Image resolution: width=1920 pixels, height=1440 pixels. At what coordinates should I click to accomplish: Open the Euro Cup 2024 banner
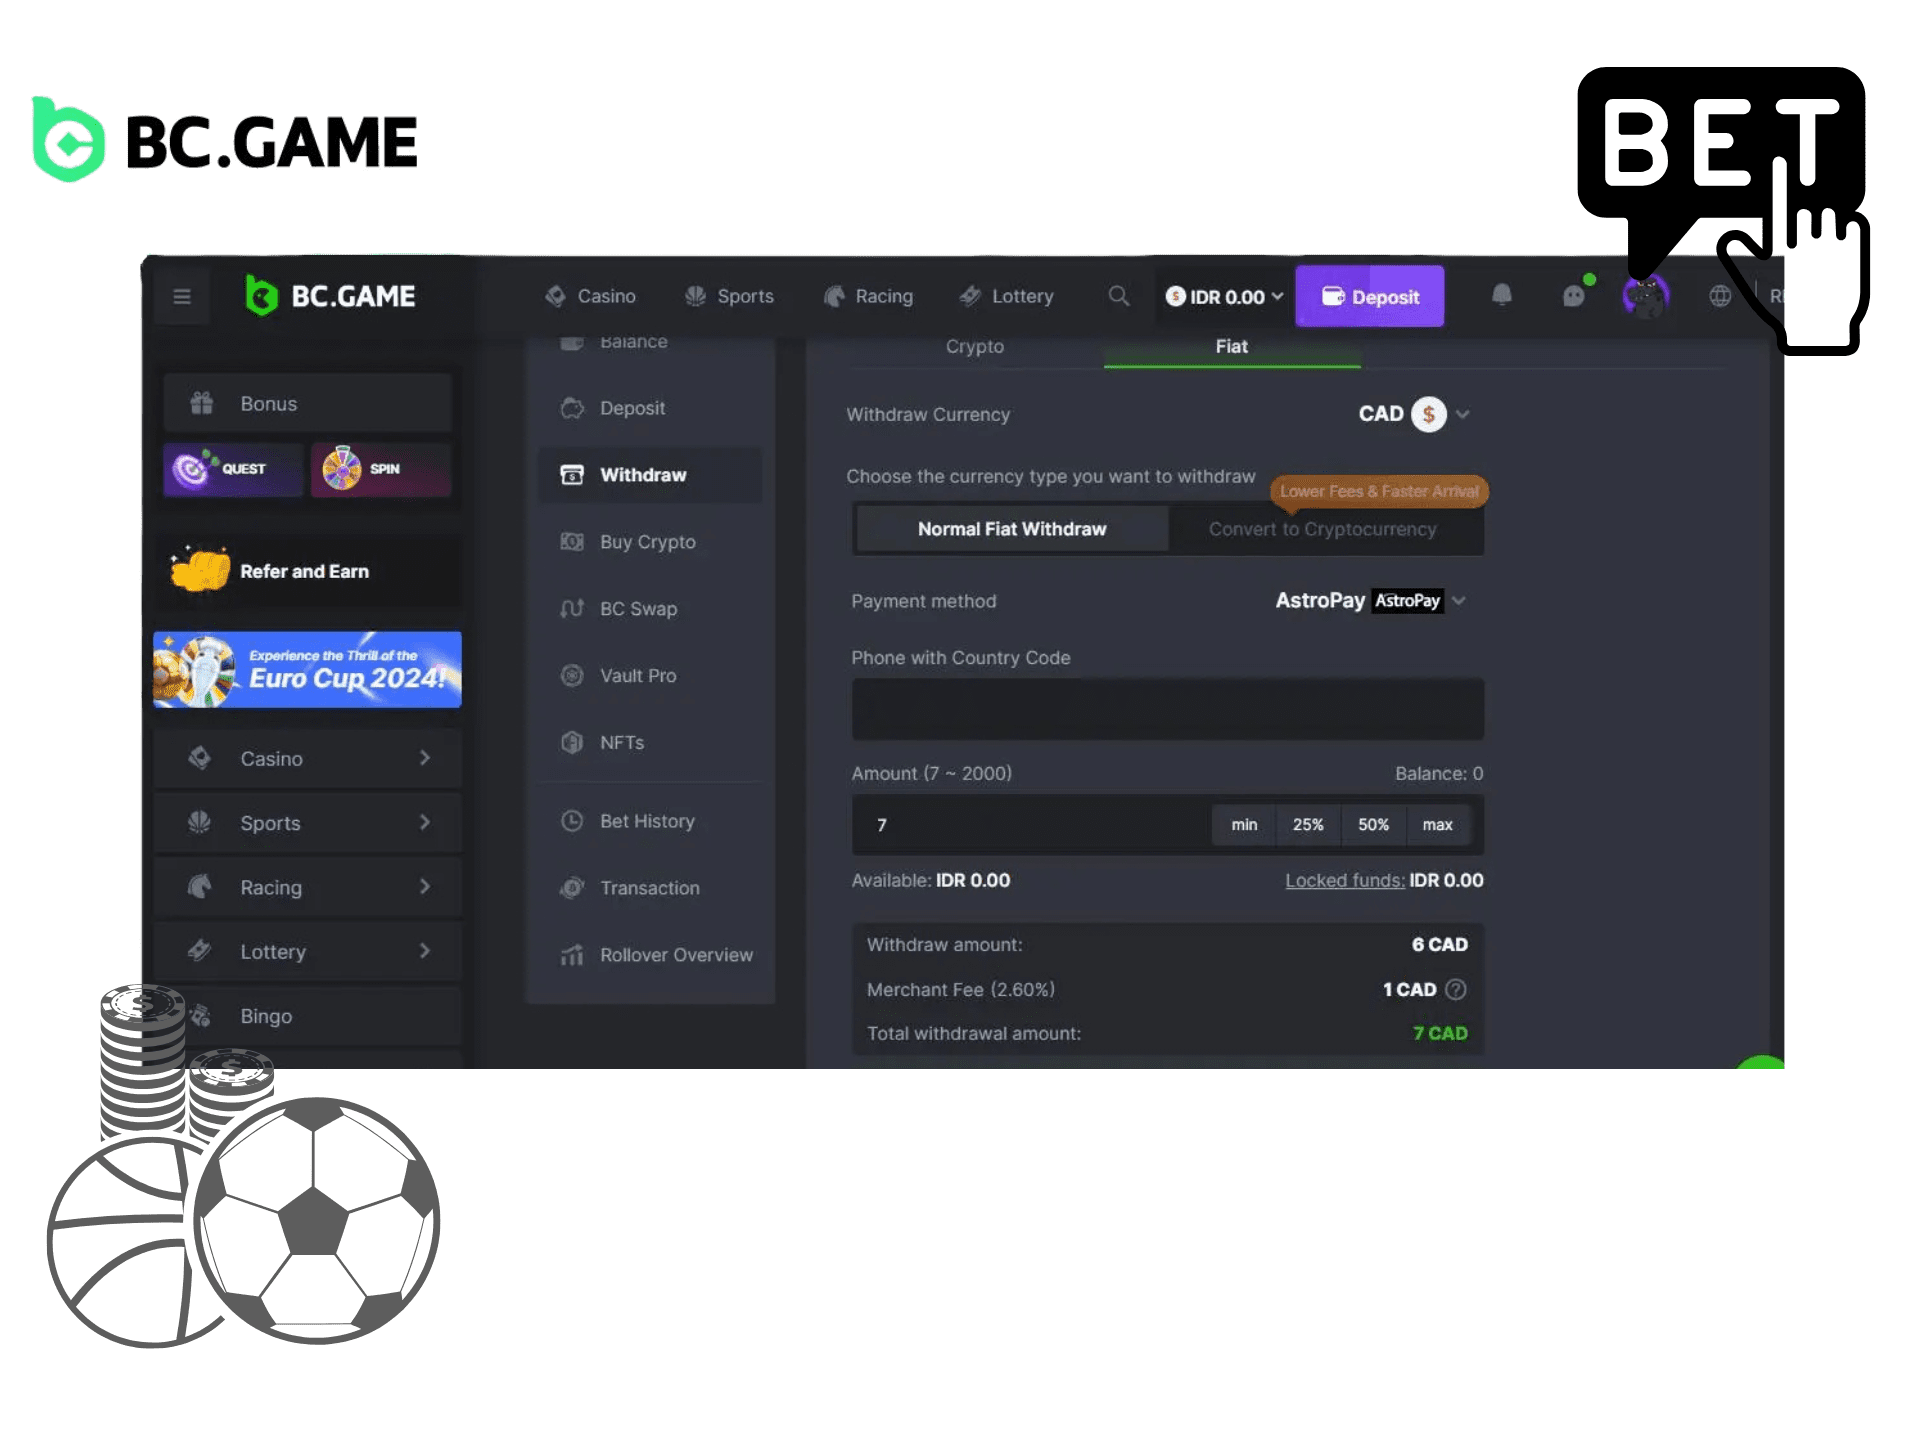tap(308, 669)
